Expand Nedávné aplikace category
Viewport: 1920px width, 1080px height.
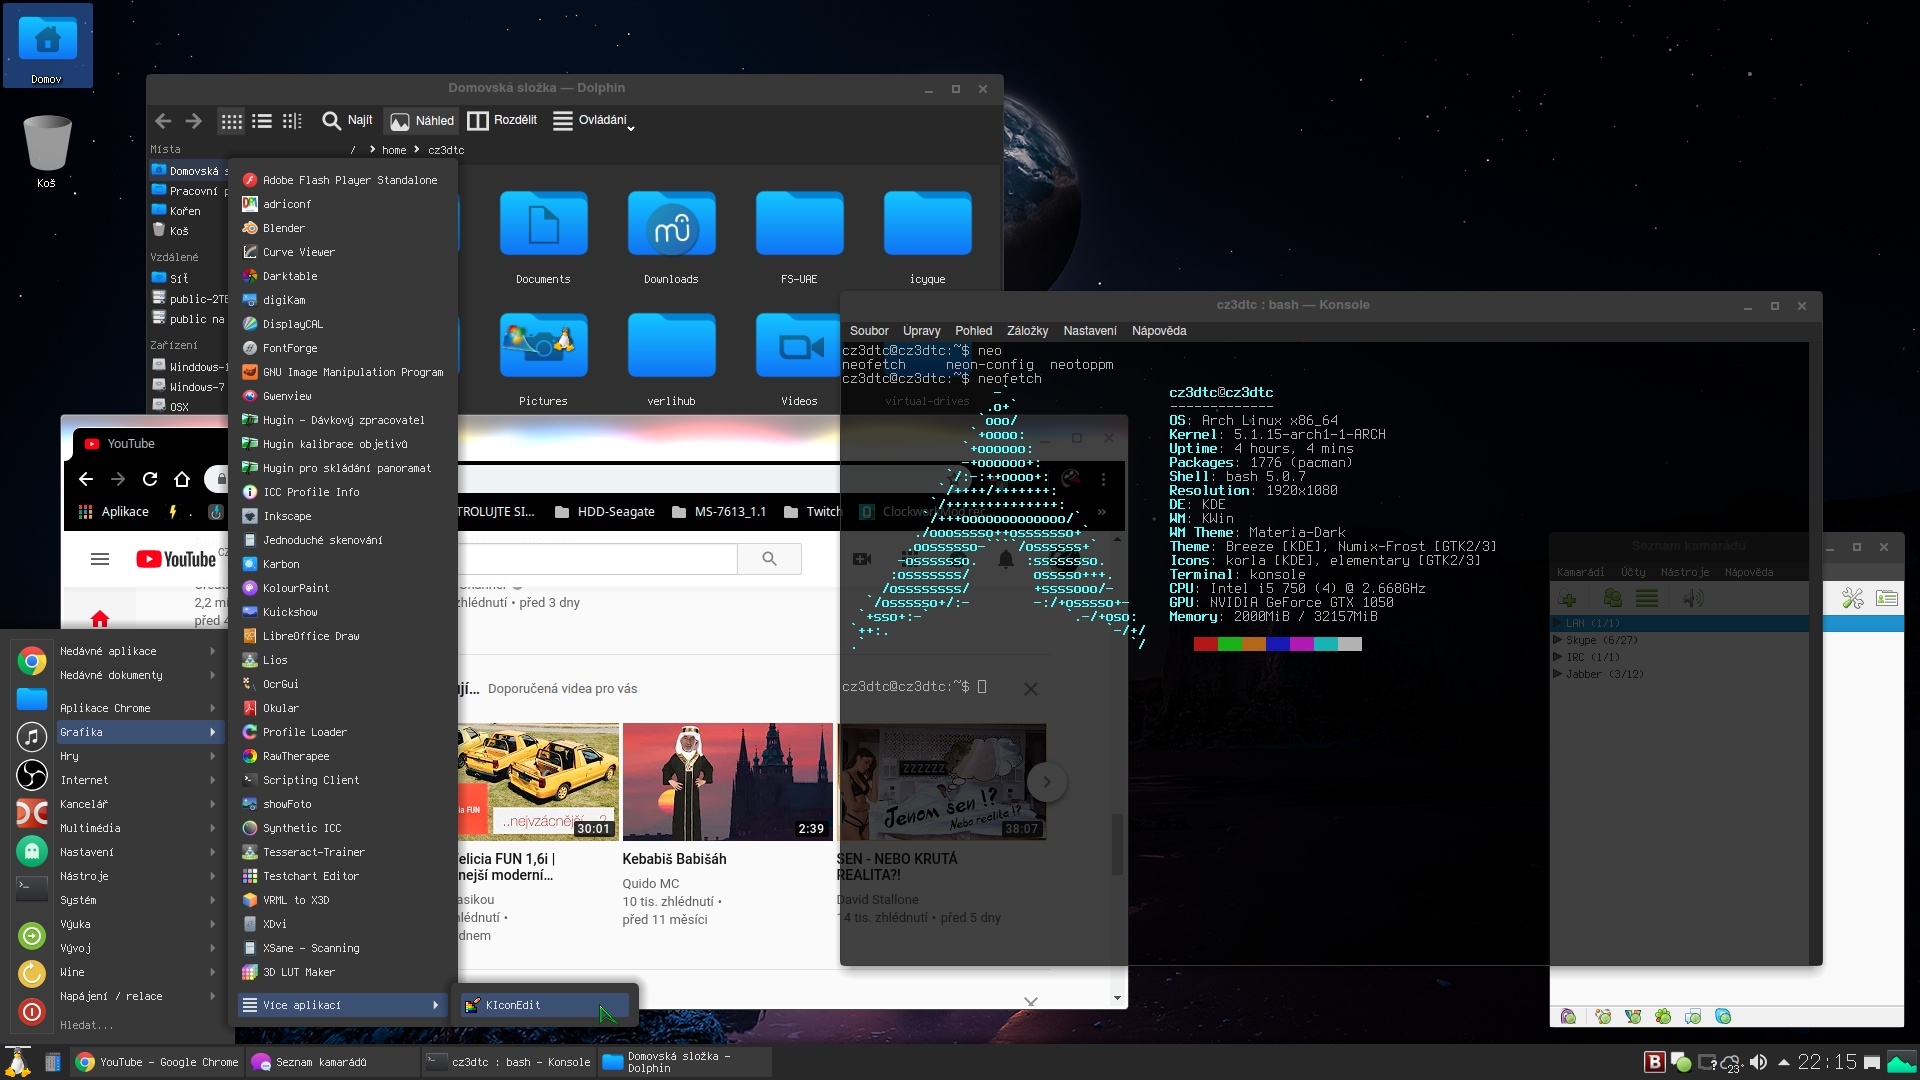tap(138, 651)
